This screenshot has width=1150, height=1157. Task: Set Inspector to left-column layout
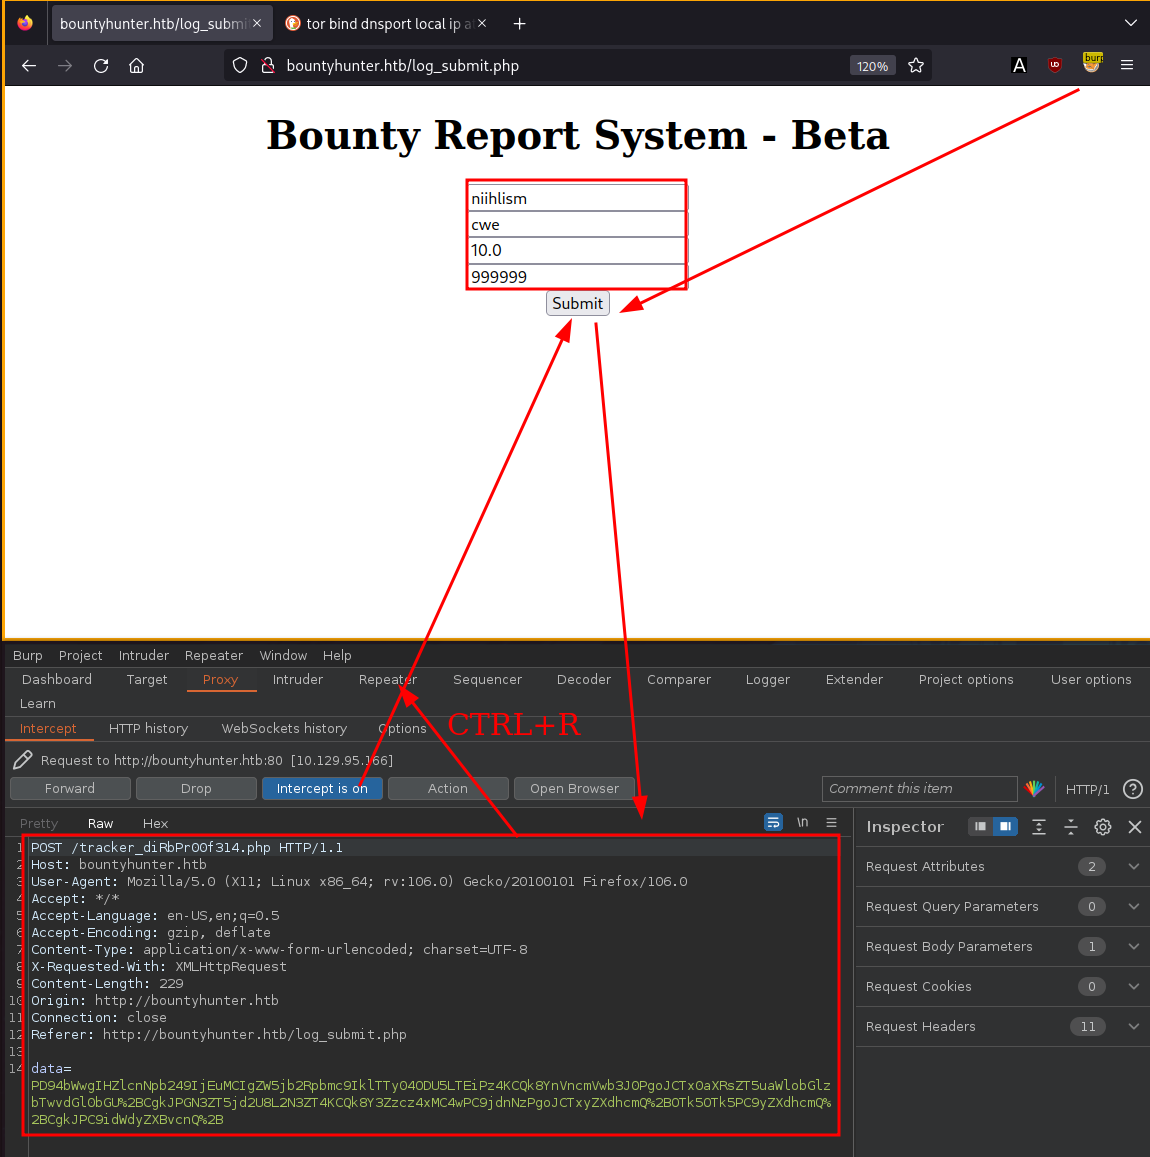tap(980, 826)
